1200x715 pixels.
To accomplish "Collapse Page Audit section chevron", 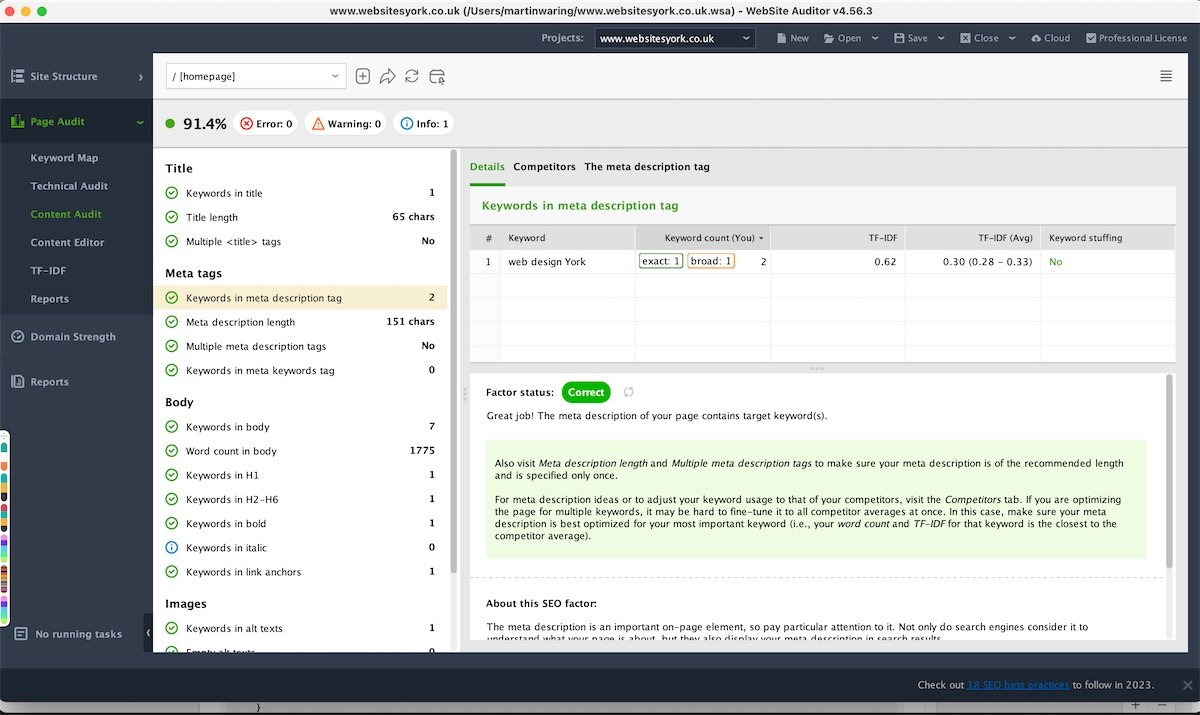I will (140, 122).
